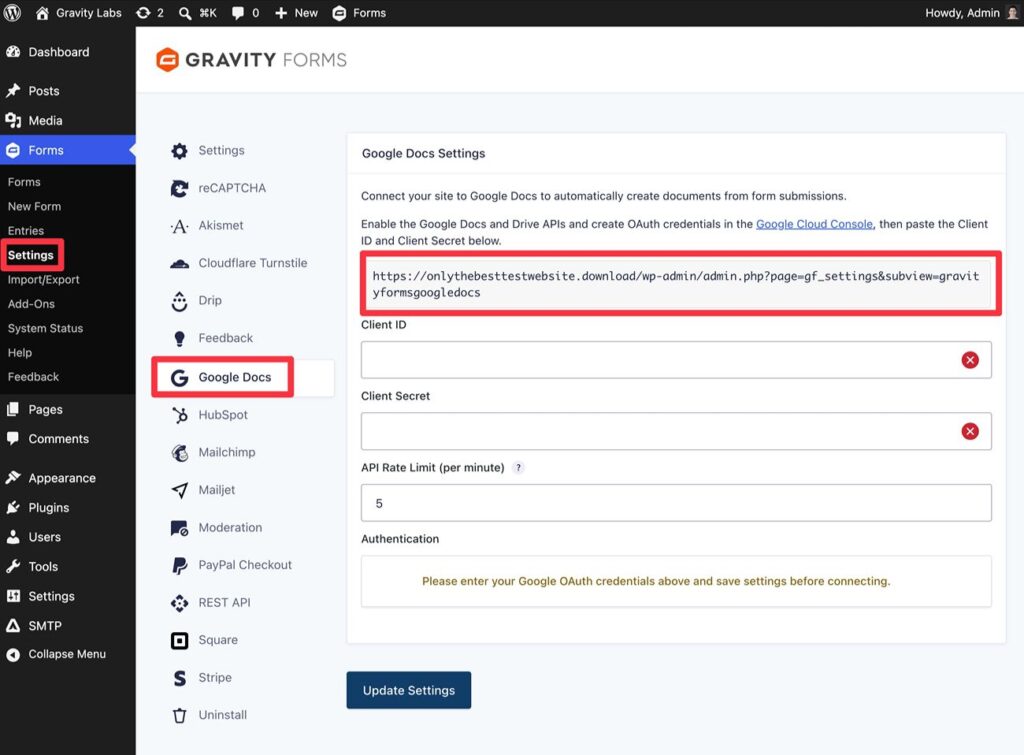The image size is (1024, 755).
Task: Click the Square icon
Action: tap(179, 641)
